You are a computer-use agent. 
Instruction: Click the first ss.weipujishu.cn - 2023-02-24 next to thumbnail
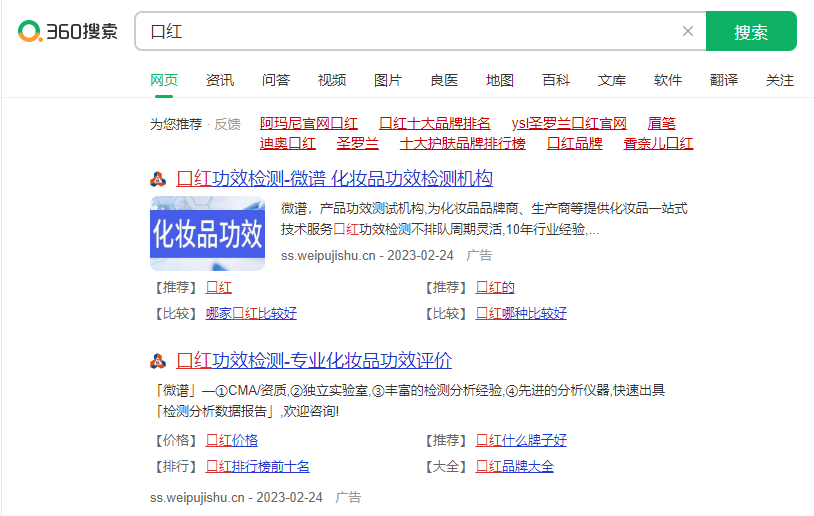pyautogui.click(x=367, y=255)
